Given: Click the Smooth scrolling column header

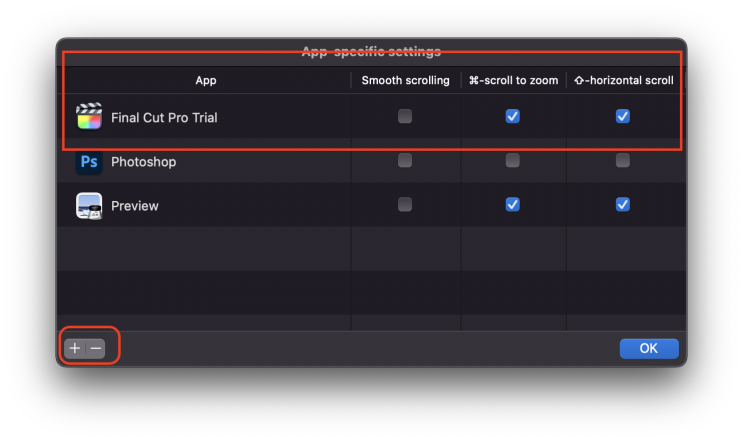Looking at the screenshot, I should pos(405,80).
